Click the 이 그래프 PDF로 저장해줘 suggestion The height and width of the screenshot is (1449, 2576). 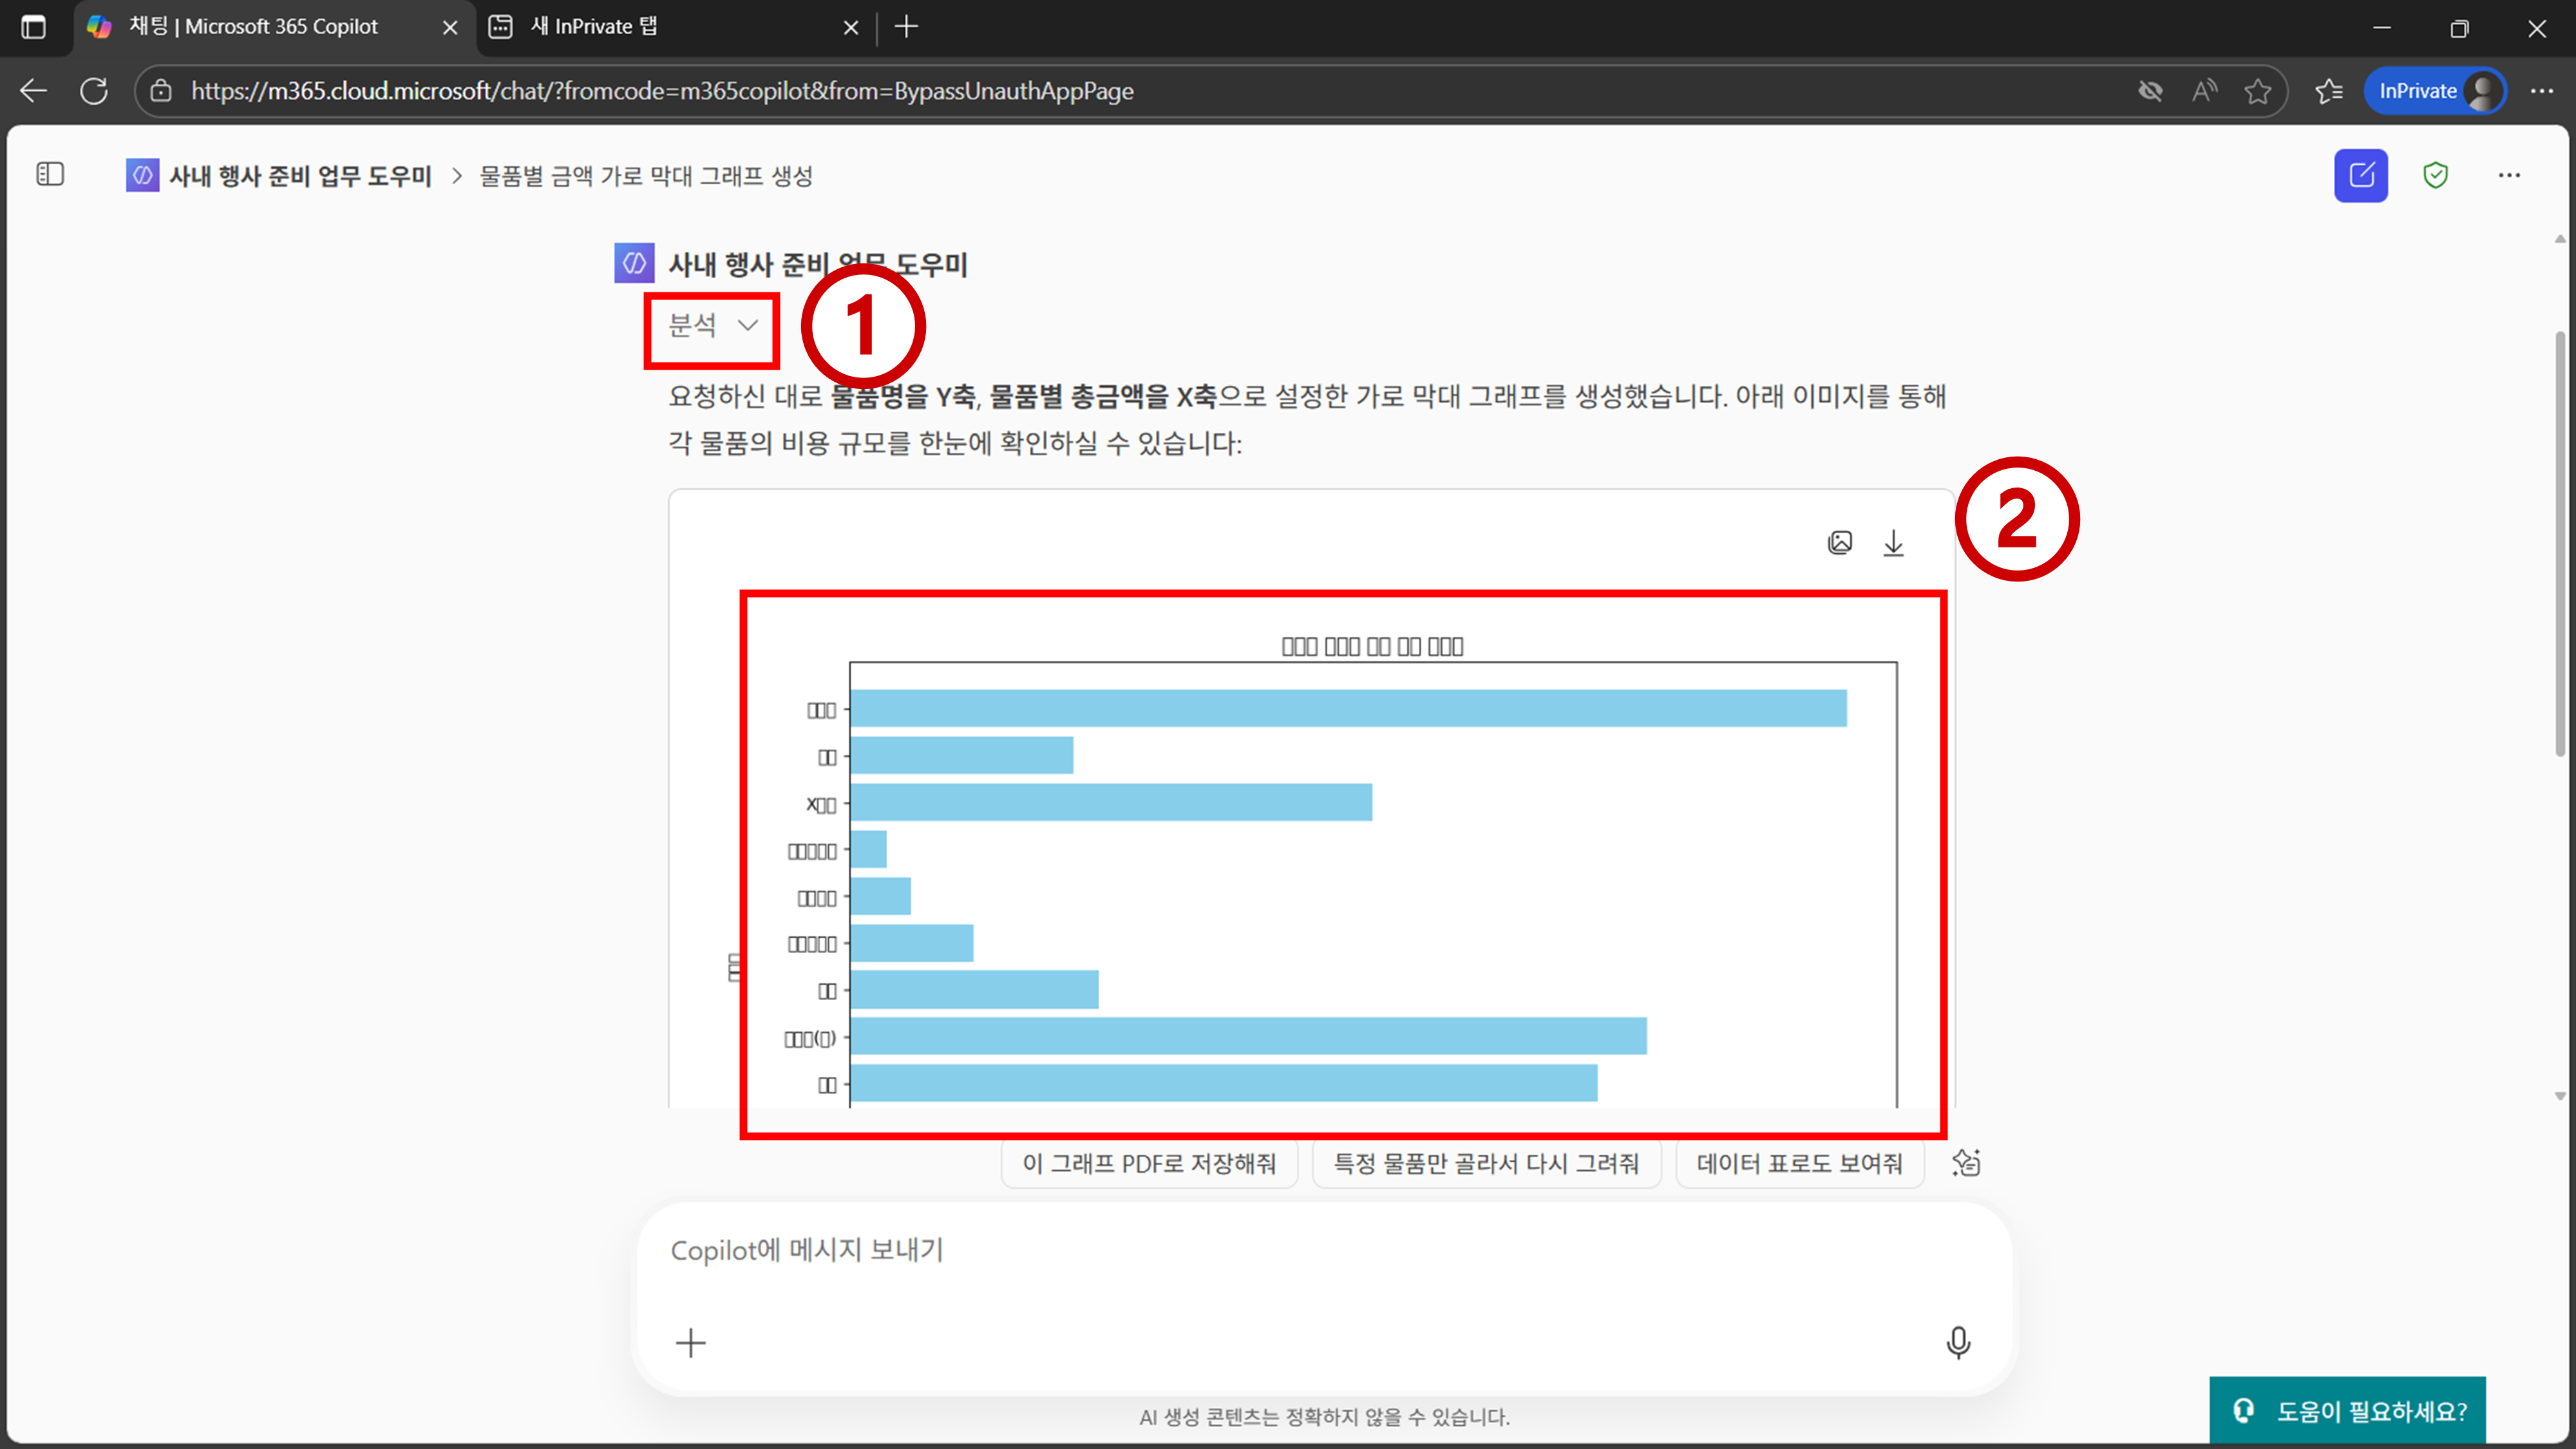pos(1149,1163)
